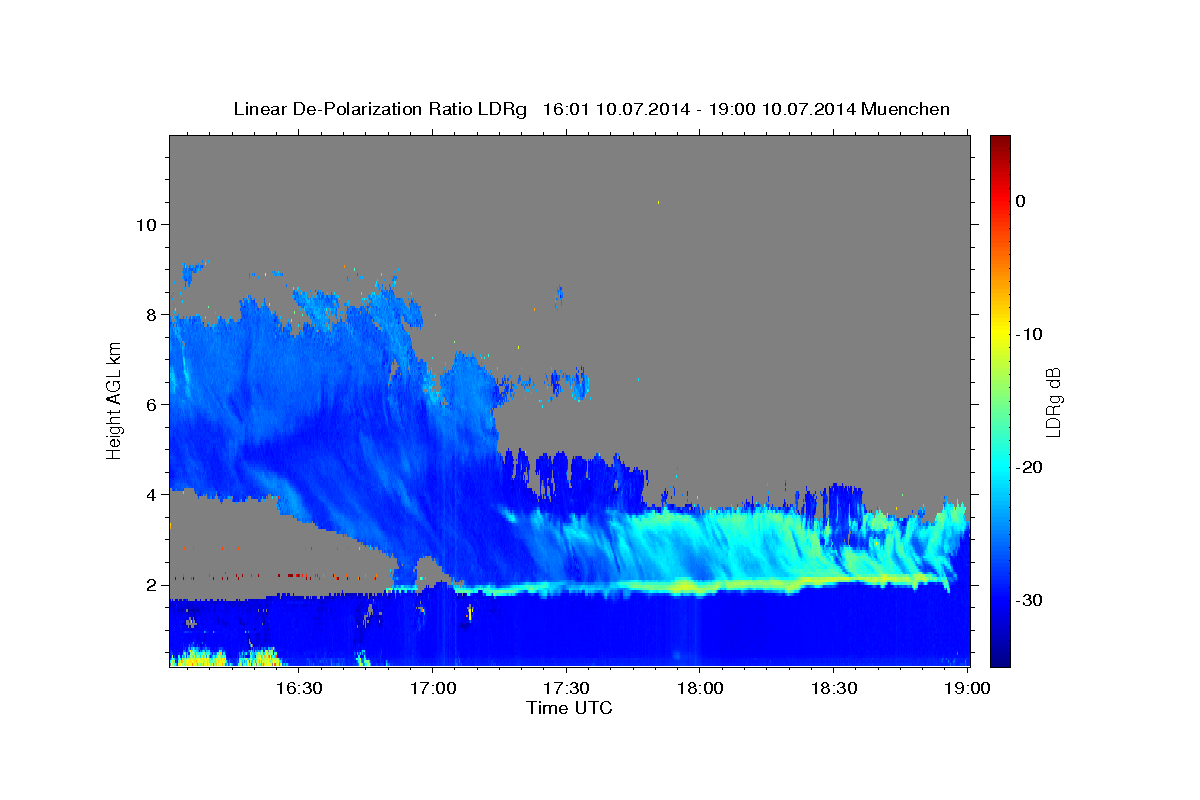Click the height tick label 10
The height and width of the screenshot is (800, 1200).
146,224
